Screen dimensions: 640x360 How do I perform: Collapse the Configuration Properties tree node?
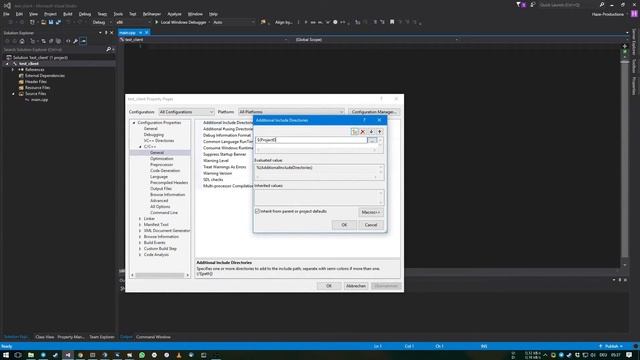tap(134, 122)
